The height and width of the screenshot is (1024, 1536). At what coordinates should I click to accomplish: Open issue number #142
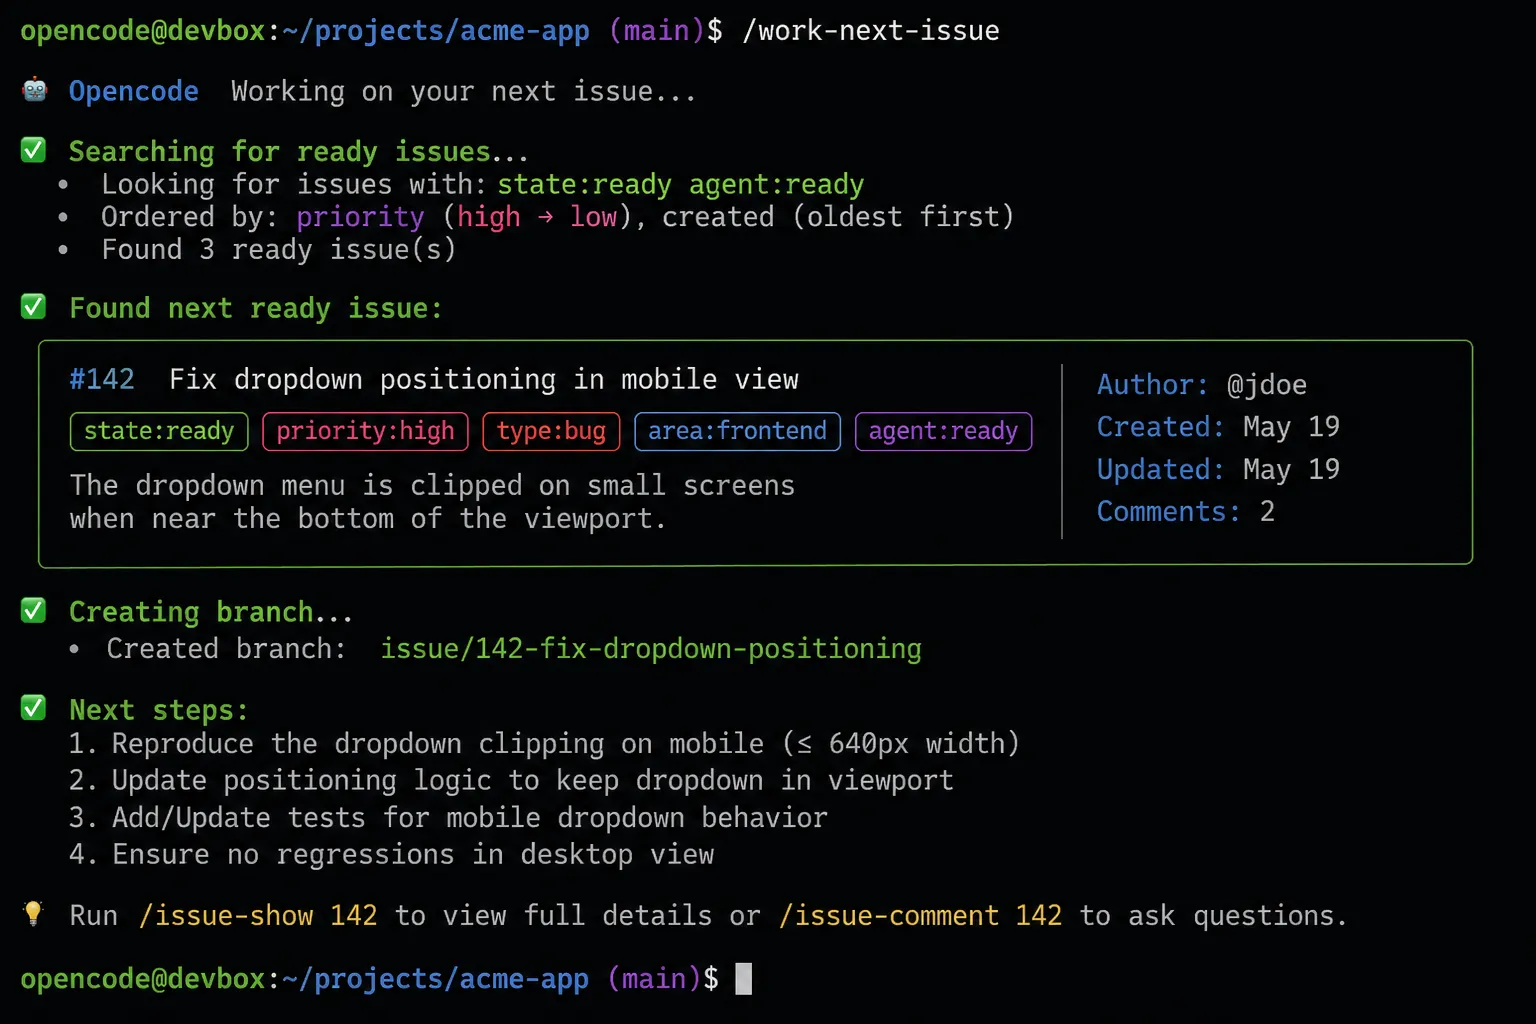click(102, 379)
